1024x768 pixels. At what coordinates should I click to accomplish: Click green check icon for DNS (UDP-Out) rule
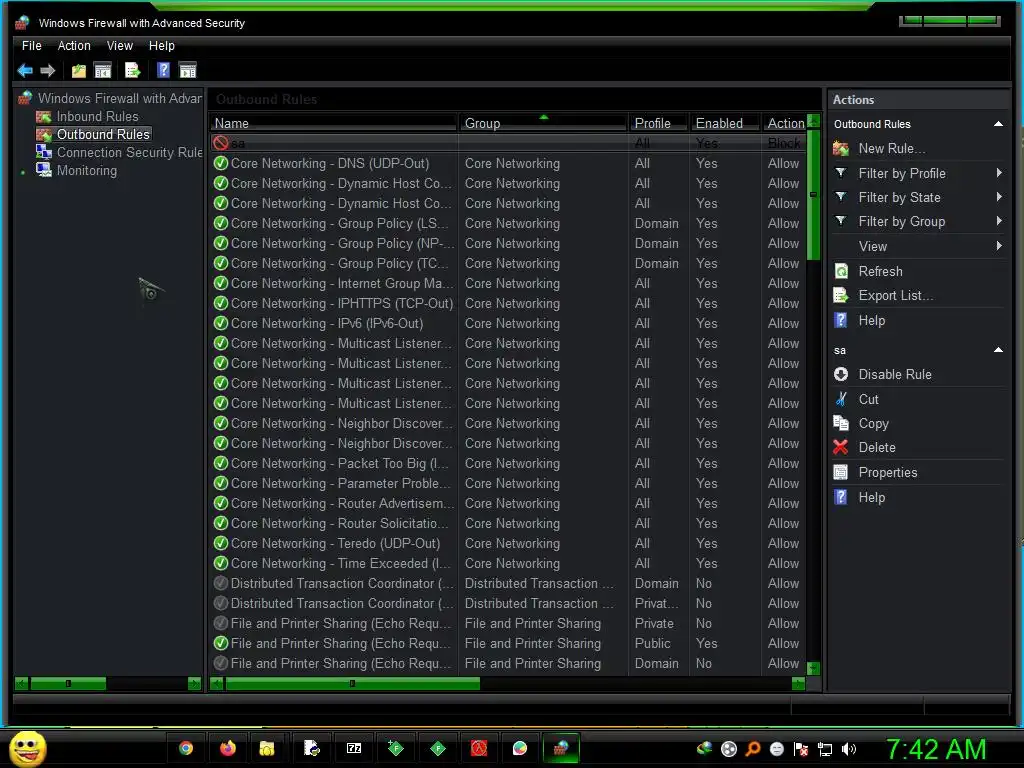[x=221, y=163]
